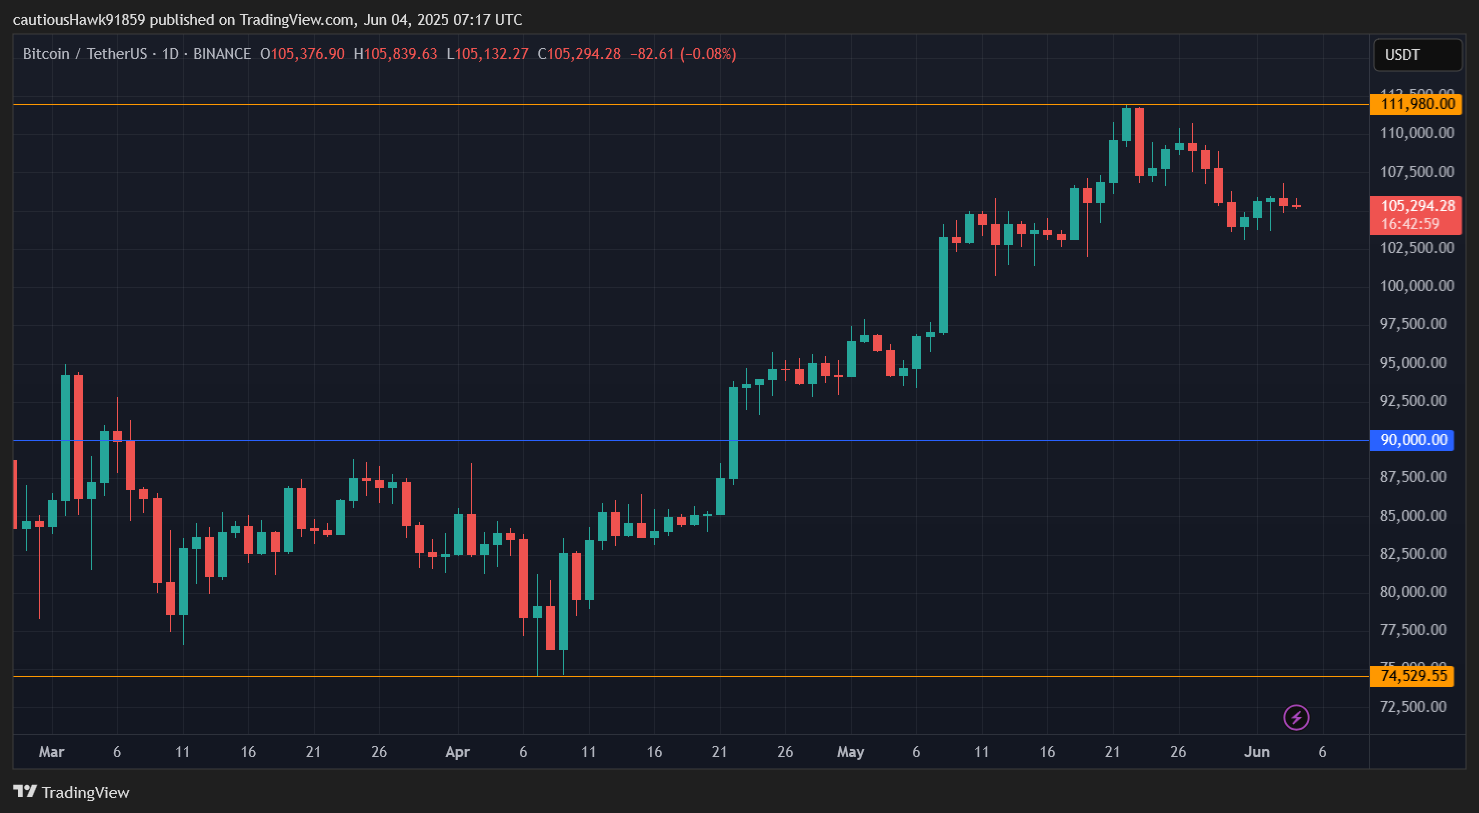Select the Jun label on the time axis
The width and height of the screenshot is (1479, 813).
coord(1257,752)
